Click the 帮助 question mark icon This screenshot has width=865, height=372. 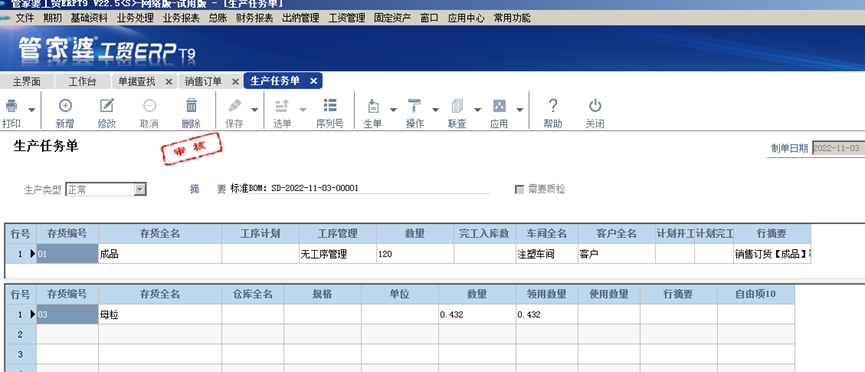(553, 105)
